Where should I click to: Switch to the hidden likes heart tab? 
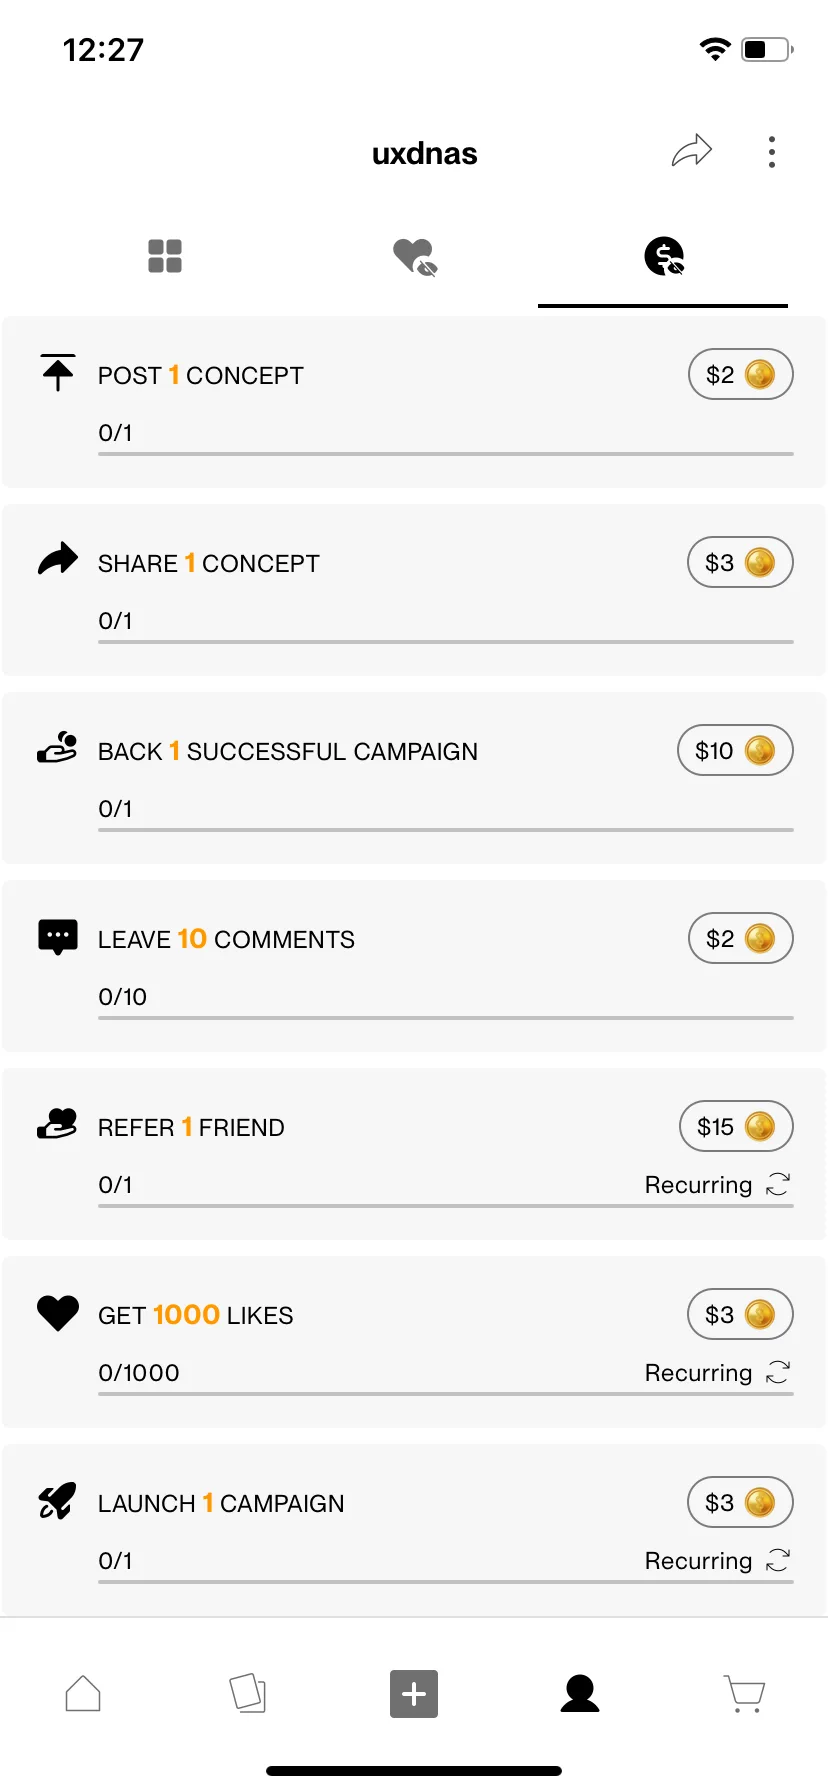415,257
